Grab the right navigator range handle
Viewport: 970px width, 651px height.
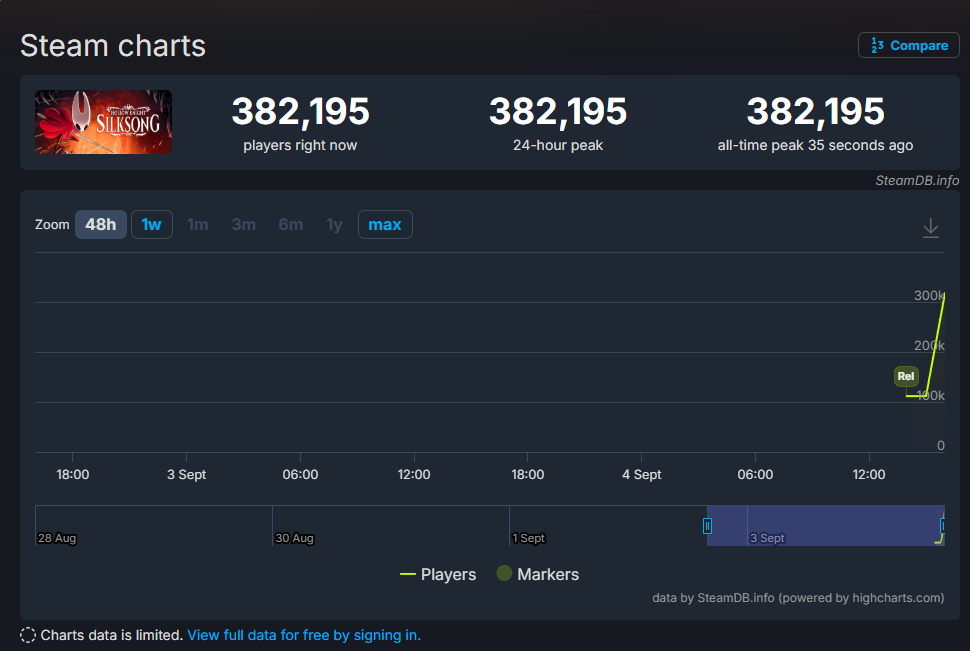click(x=942, y=526)
